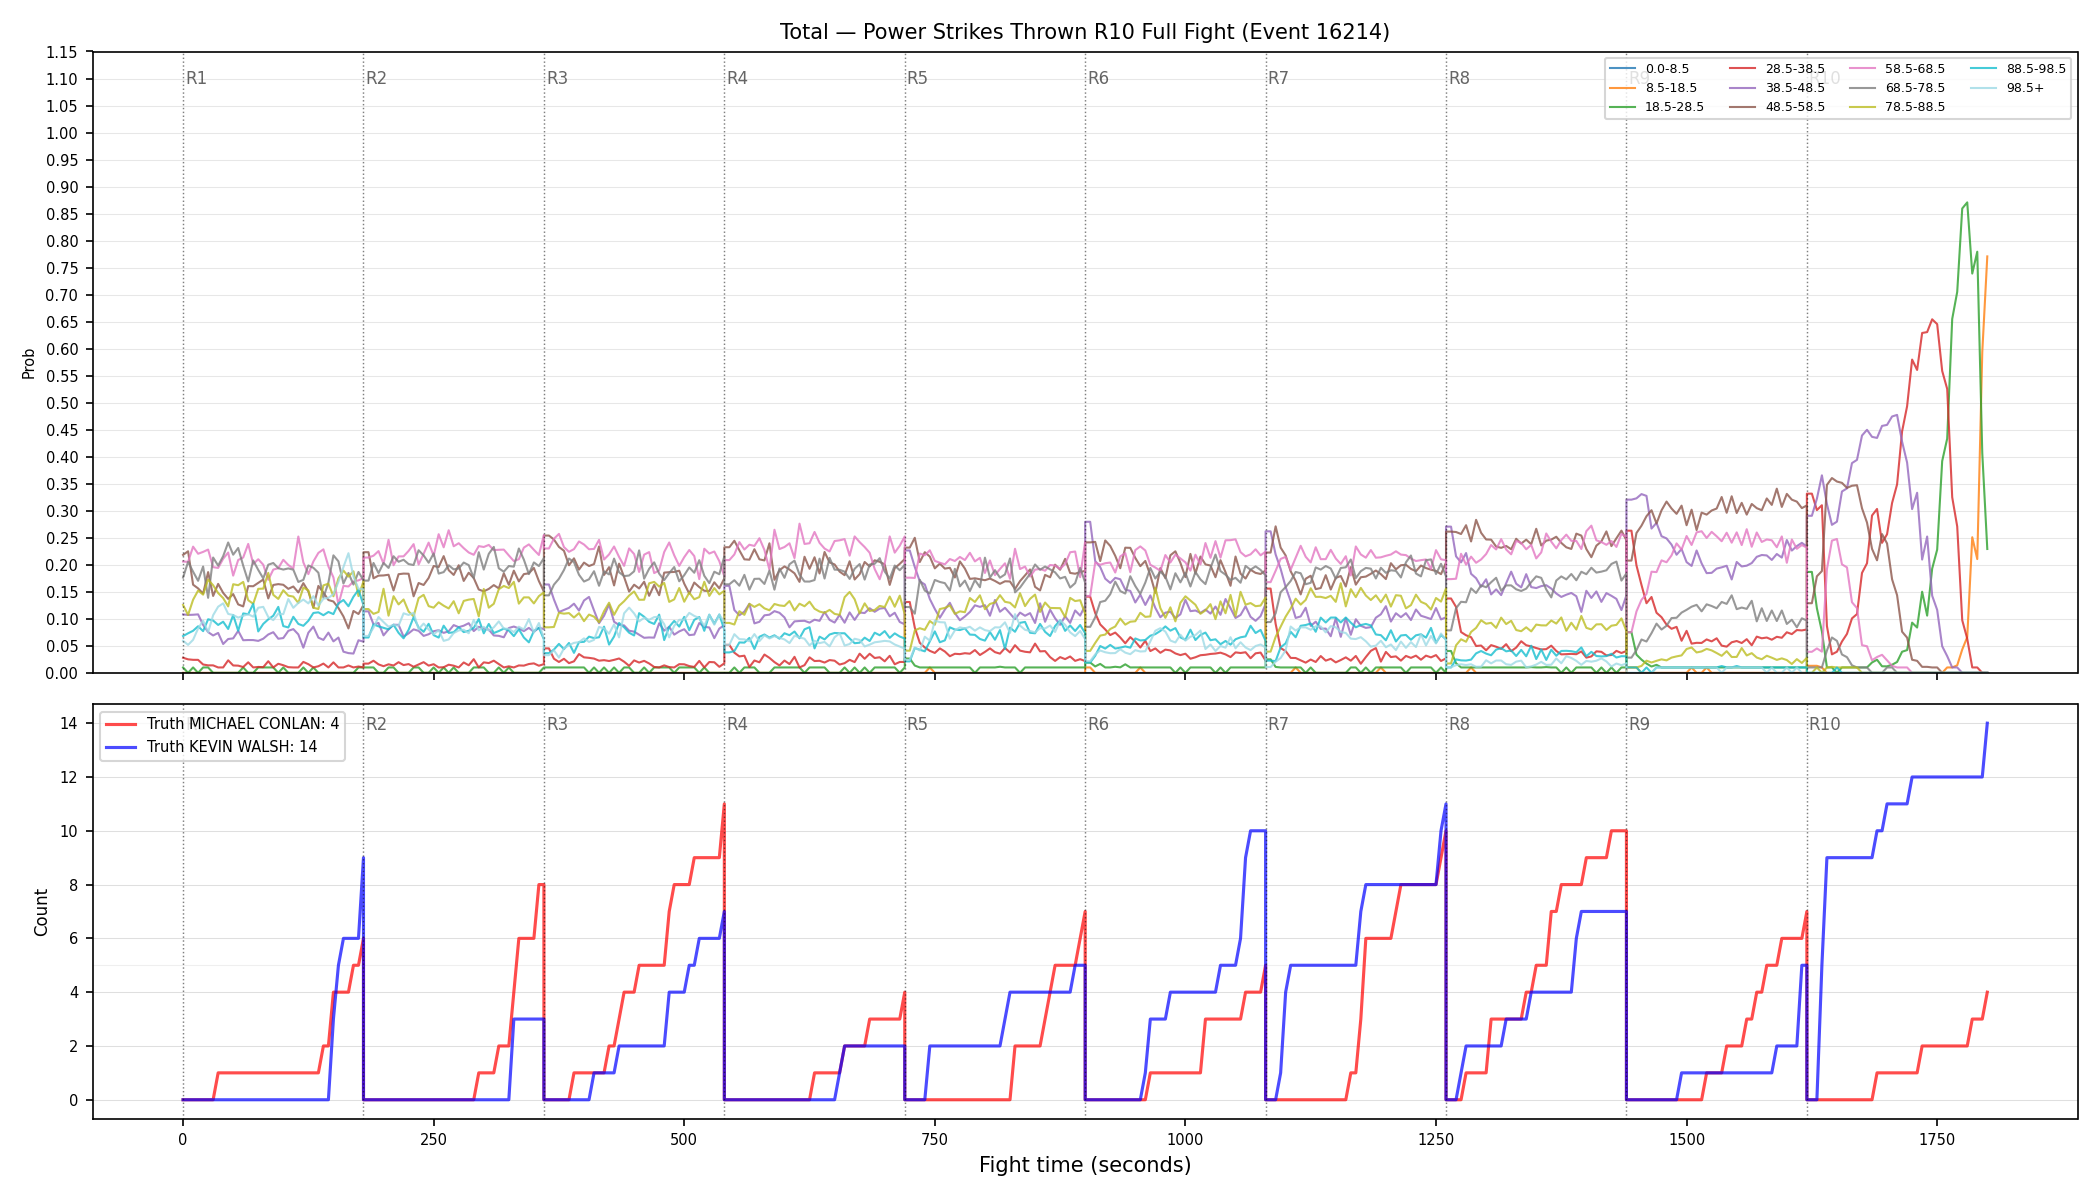The image size is (2100, 1200).
Task: Select 'Truth MICHAEL CONLAN: 4' legend entry
Action: (x=222, y=724)
